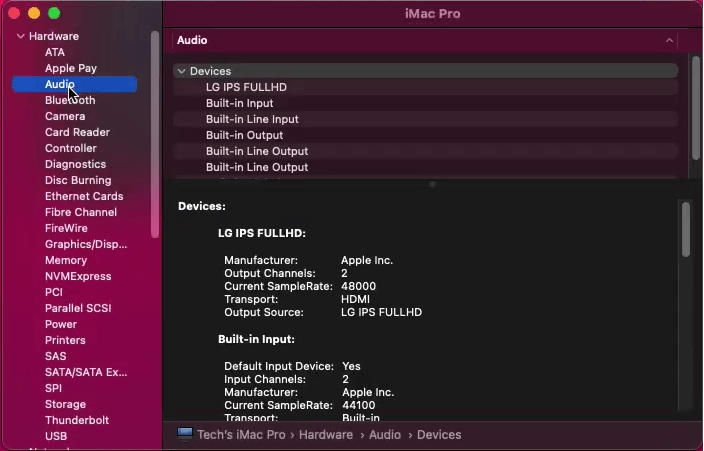This screenshot has height=451, width=704.
Task: Select LG IPS FULLHD device row
Action: (425, 87)
